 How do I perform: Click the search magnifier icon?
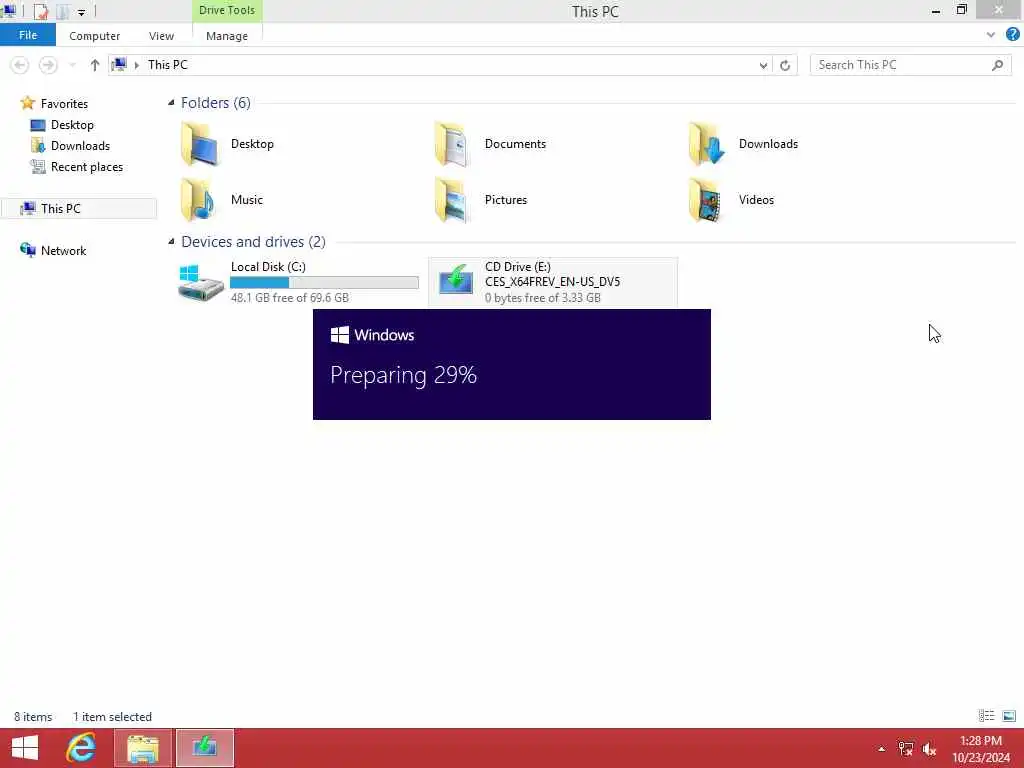point(997,65)
